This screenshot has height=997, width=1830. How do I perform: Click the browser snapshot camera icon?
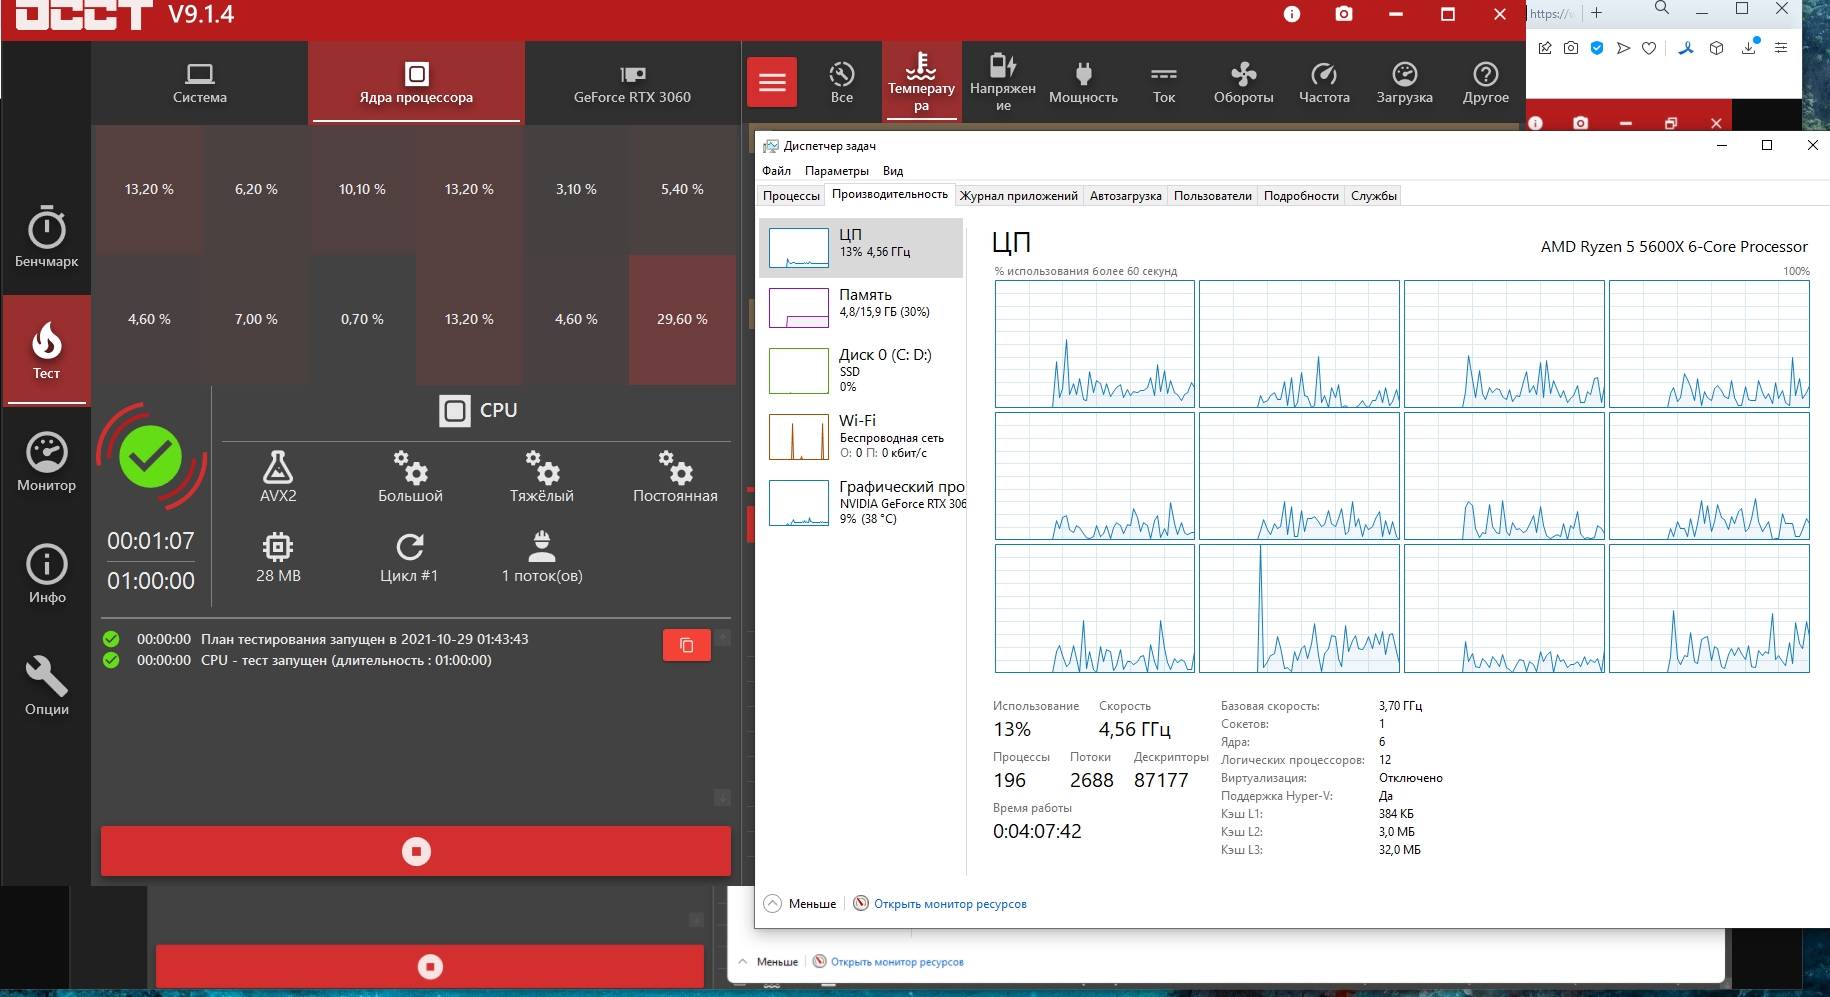[x=1571, y=48]
